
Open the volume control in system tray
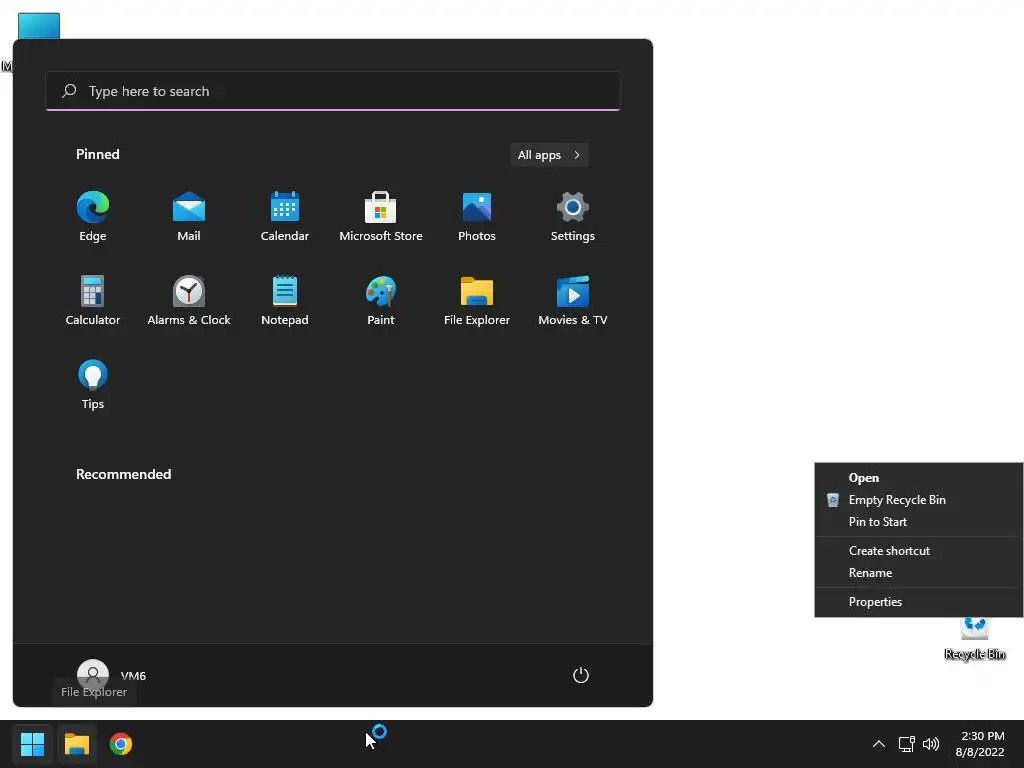pyautogui.click(x=931, y=744)
